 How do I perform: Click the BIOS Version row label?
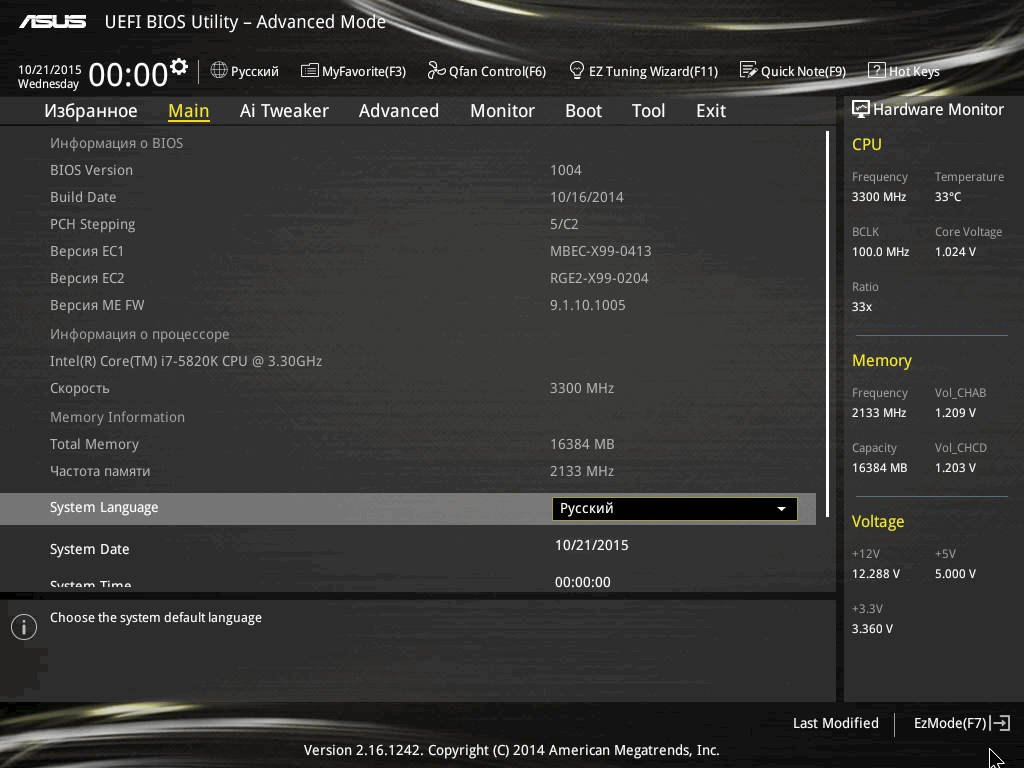click(91, 170)
